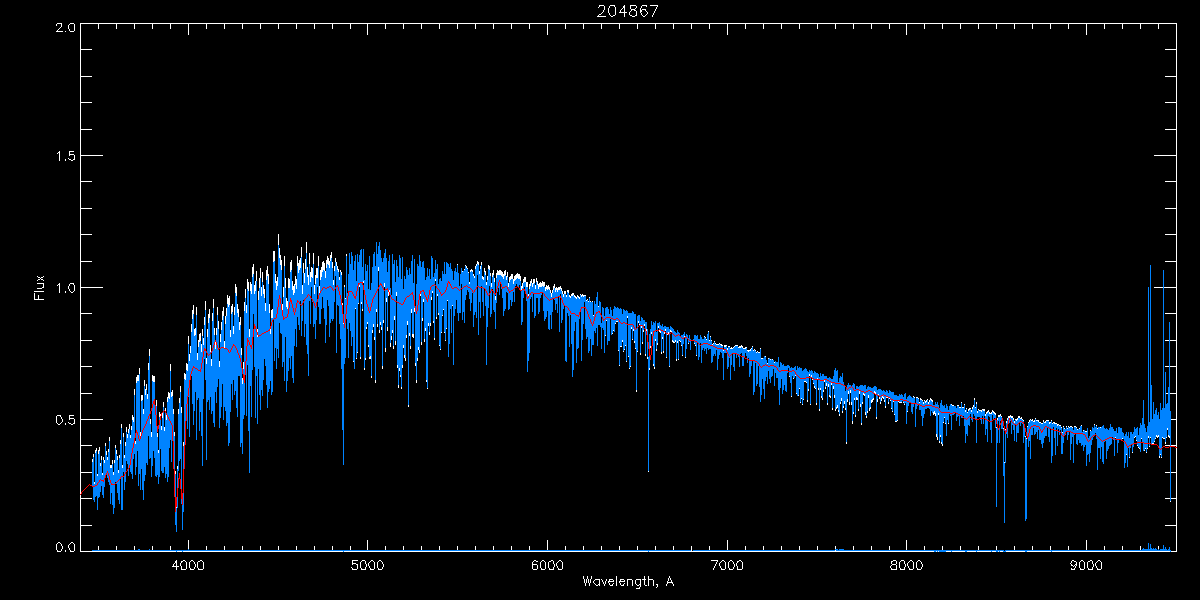
Task: Select the 4000 x-axis tick label
Action: point(188,563)
